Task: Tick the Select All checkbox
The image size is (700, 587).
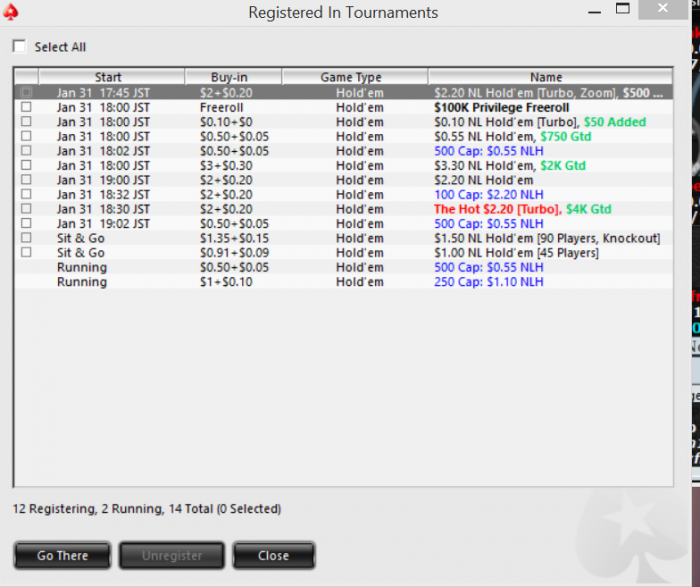Action: [19, 46]
